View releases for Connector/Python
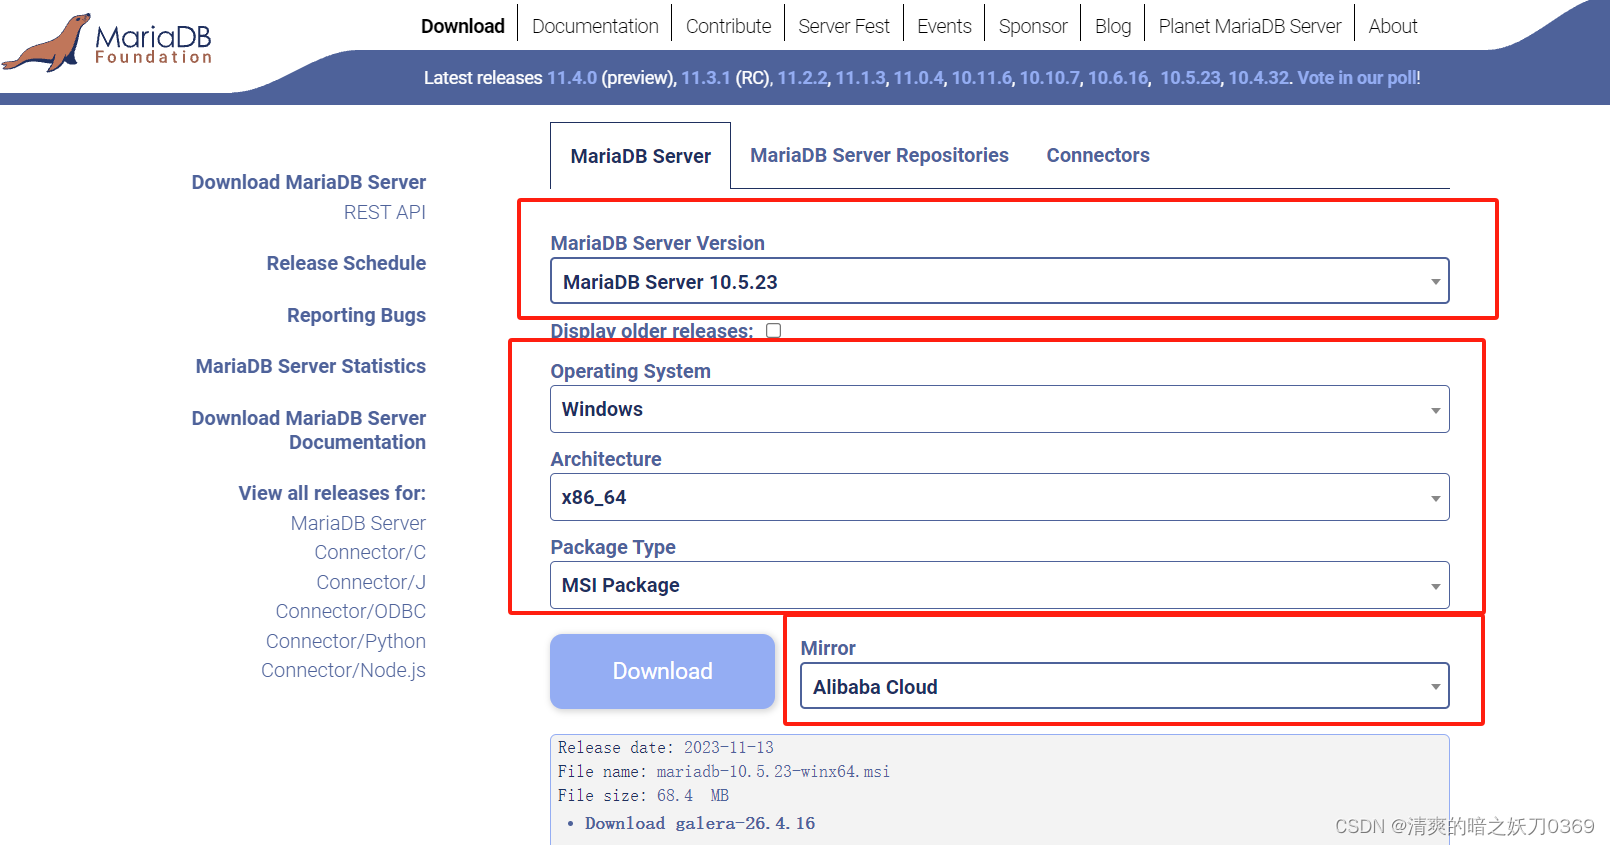The height and width of the screenshot is (845, 1610). pyautogui.click(x=346, y=641)
